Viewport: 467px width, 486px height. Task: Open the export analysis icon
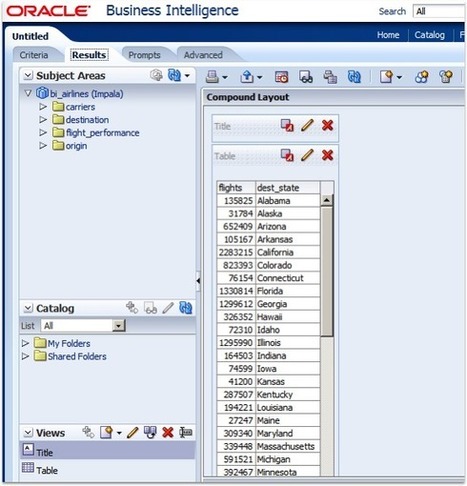point(247,77)
